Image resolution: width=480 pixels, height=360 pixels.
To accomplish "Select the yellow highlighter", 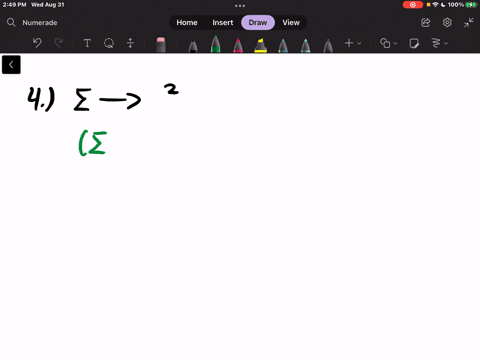I will click(x=260, y=46).
